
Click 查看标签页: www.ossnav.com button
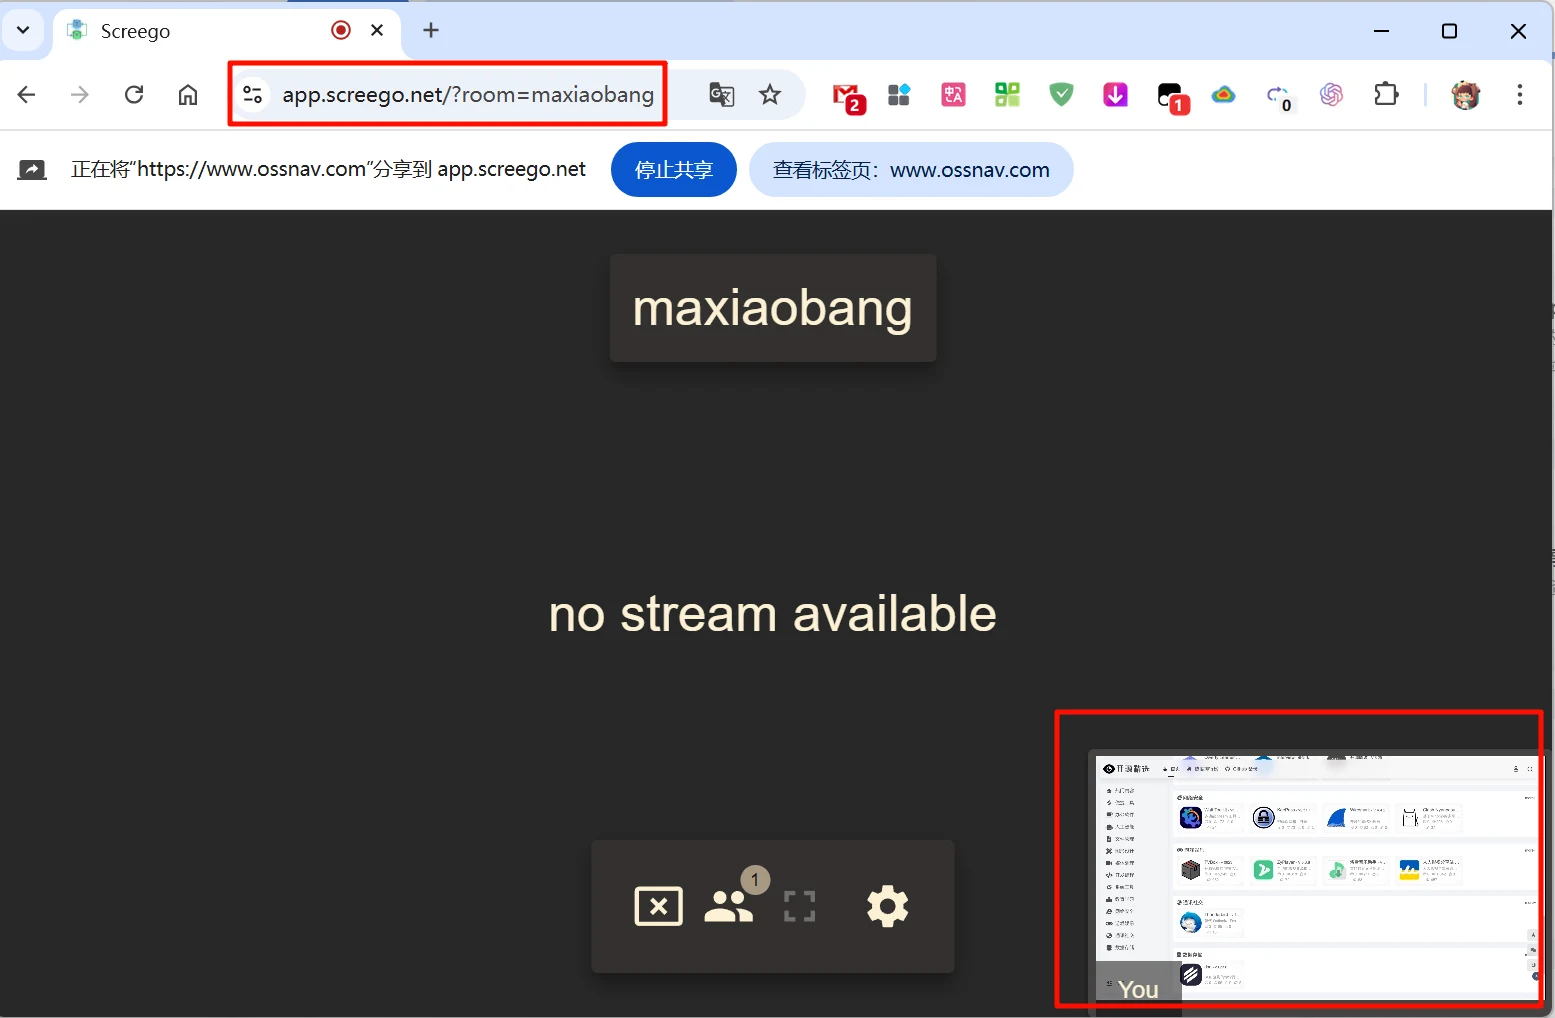(x=910, y=170)
